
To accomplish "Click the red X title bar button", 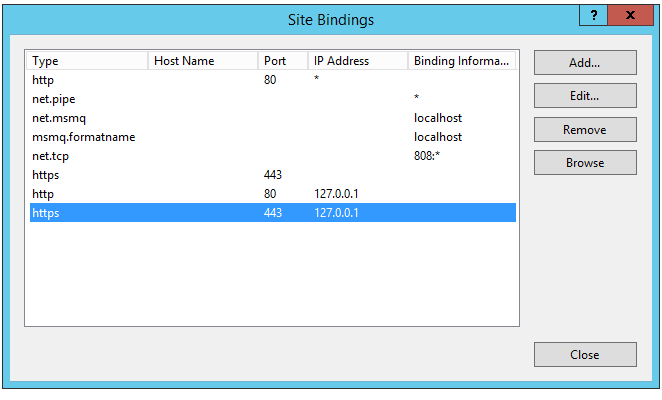I will 629,15.
